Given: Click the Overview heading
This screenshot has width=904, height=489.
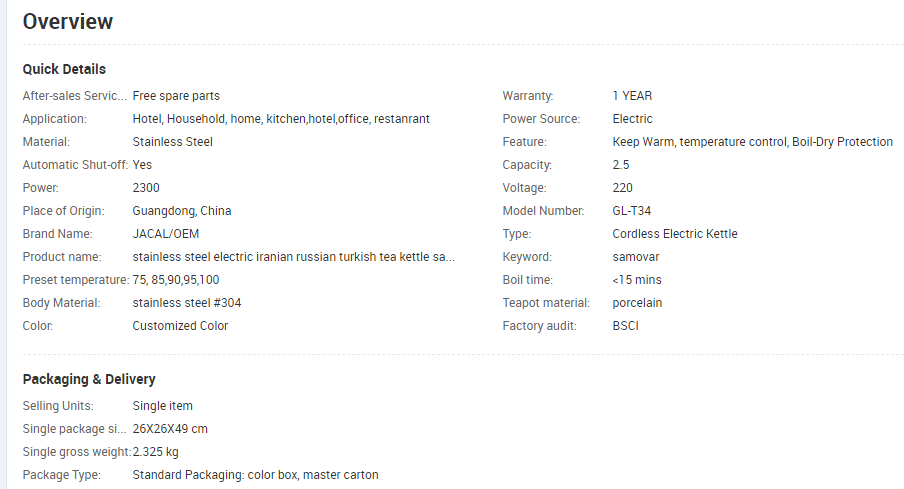Looking at the screenshot, I should click(67, 22).
